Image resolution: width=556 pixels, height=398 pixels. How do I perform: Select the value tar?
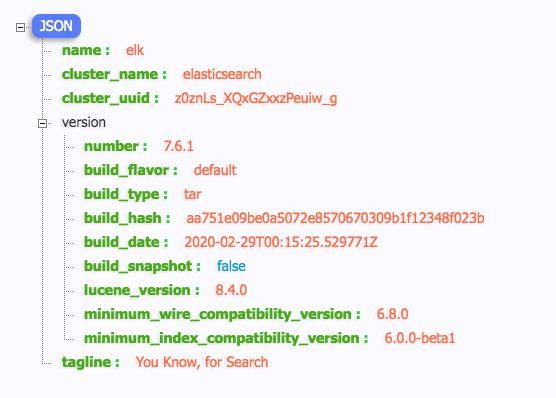tap(193, 194)
